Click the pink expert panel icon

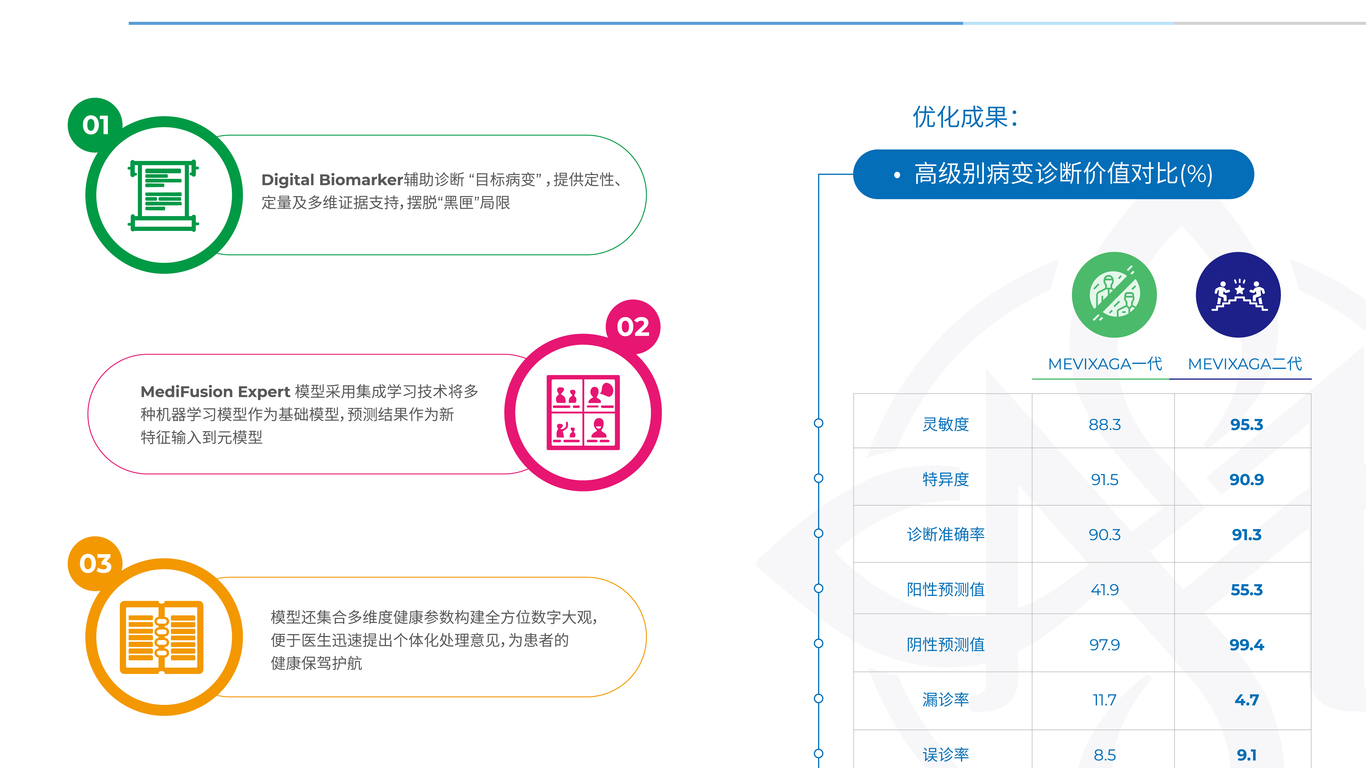tap(583, 412)
